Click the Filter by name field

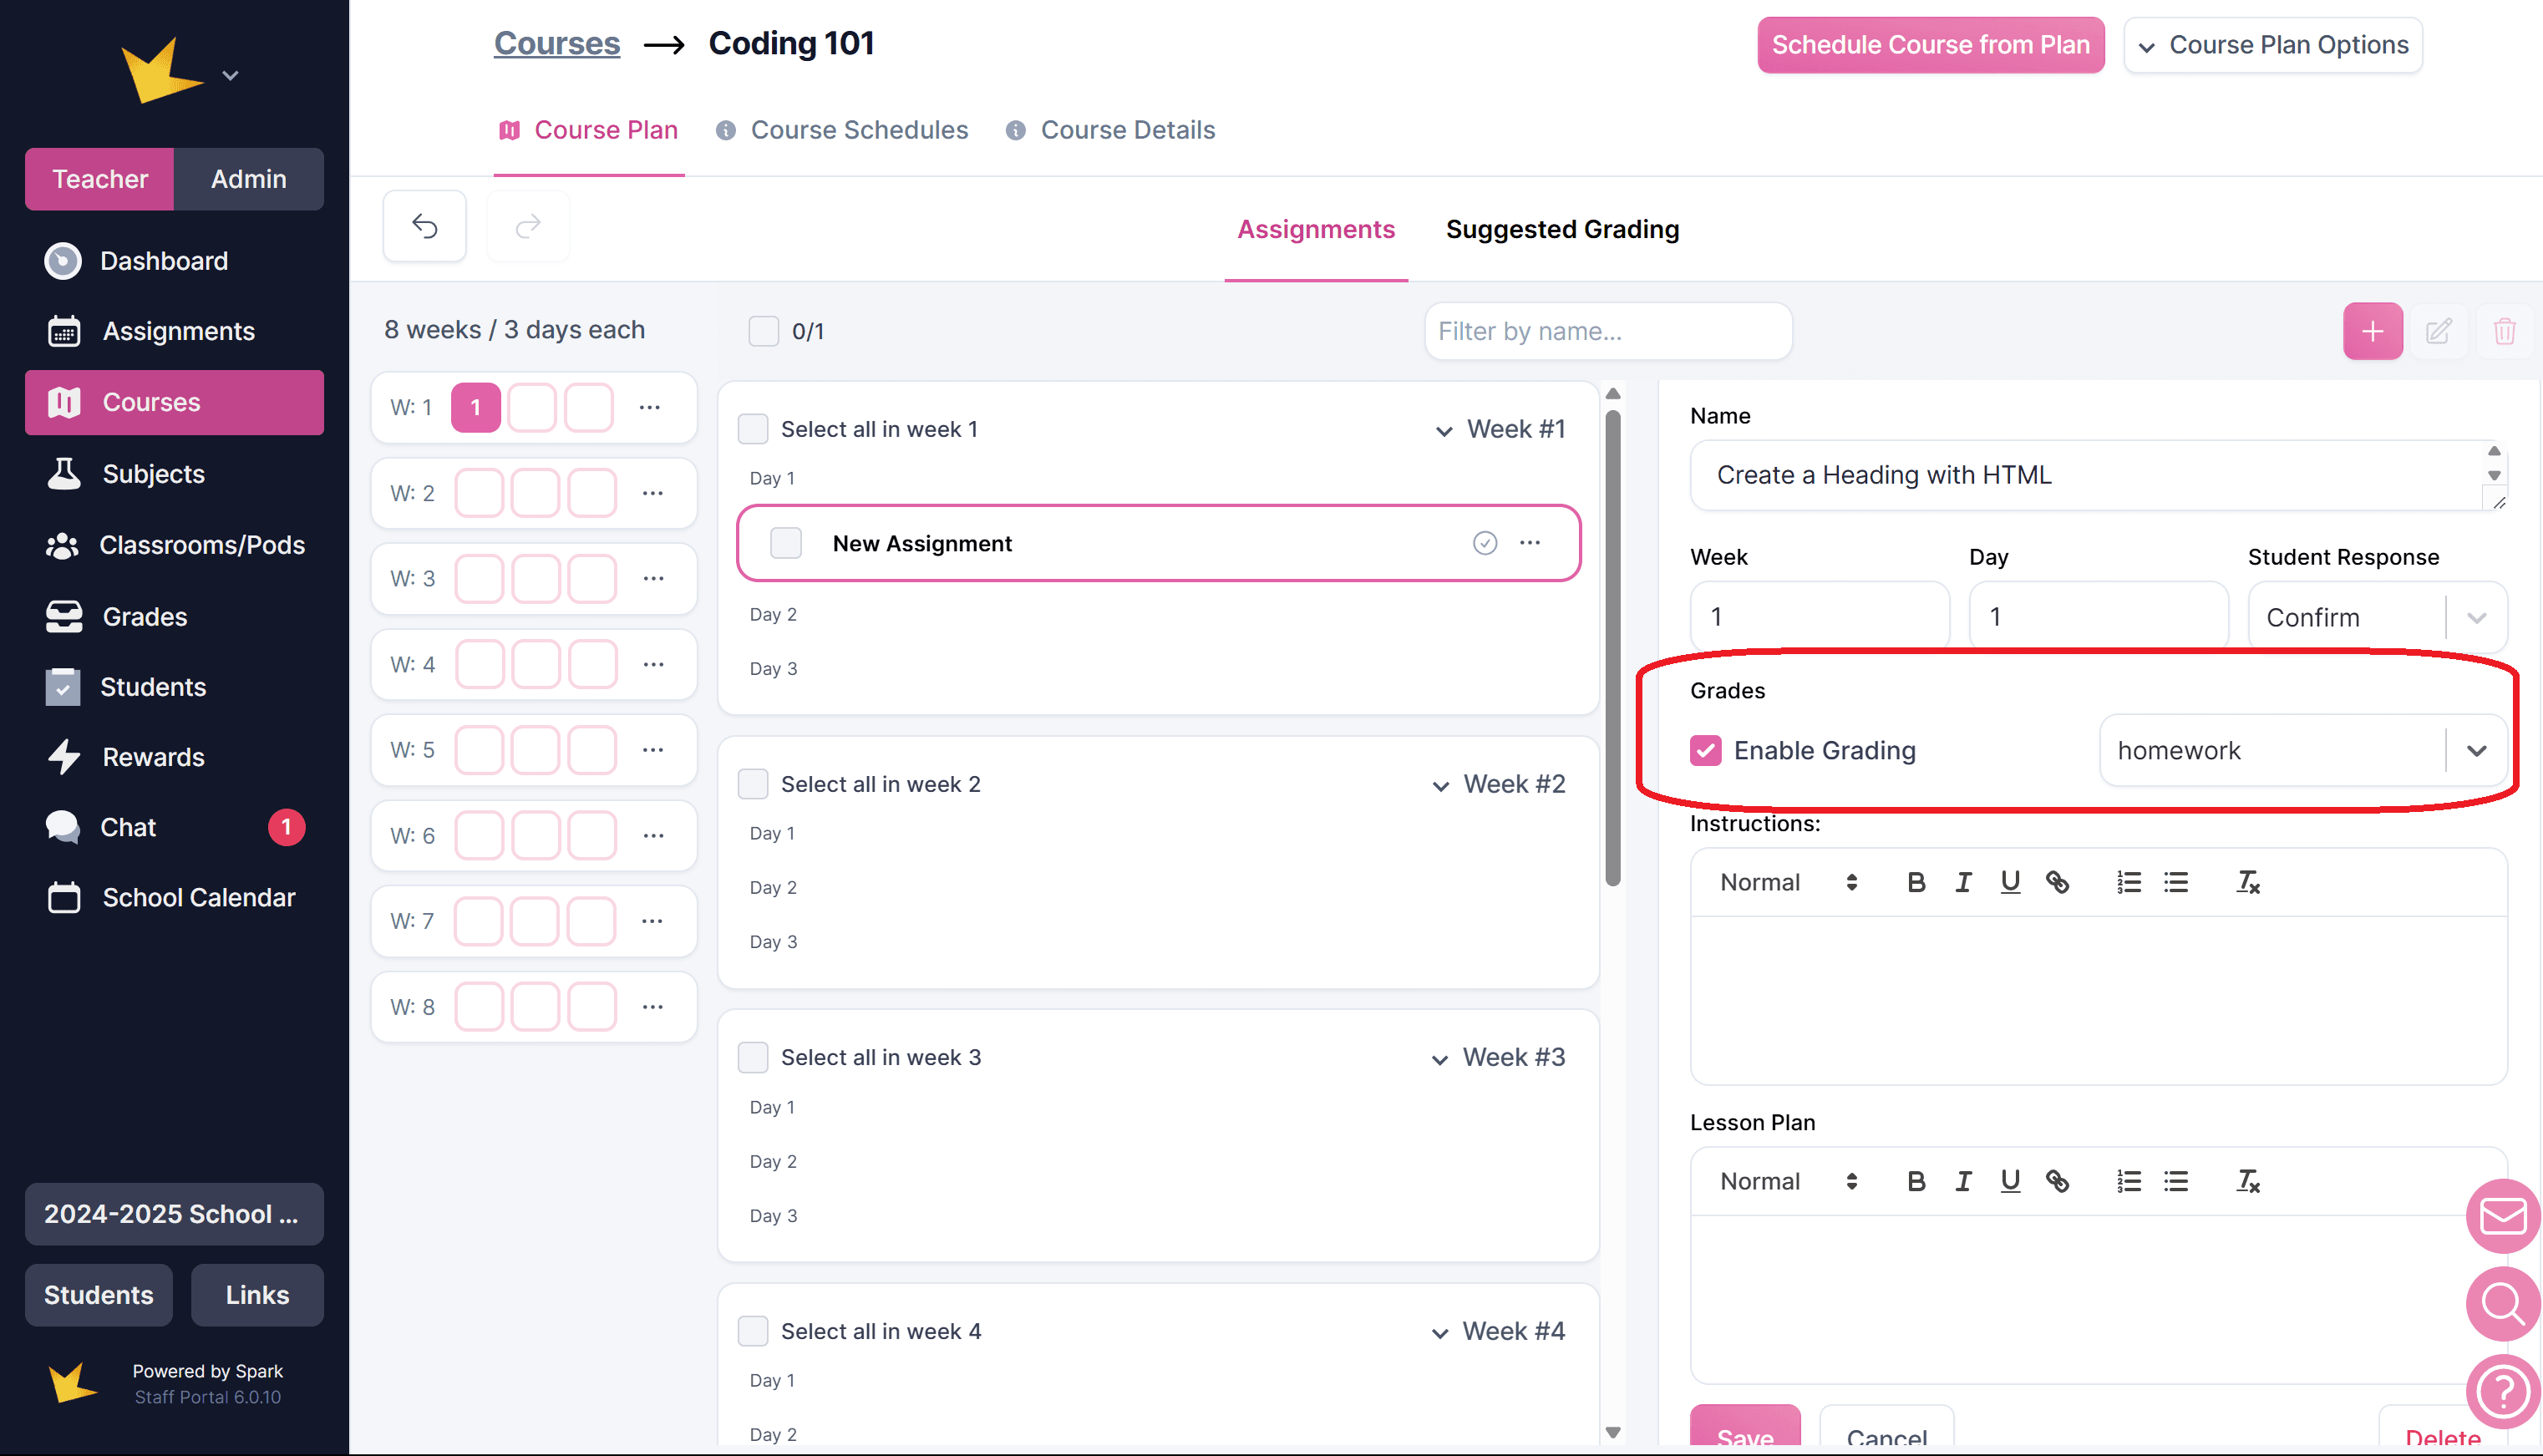click(1608, 331)
